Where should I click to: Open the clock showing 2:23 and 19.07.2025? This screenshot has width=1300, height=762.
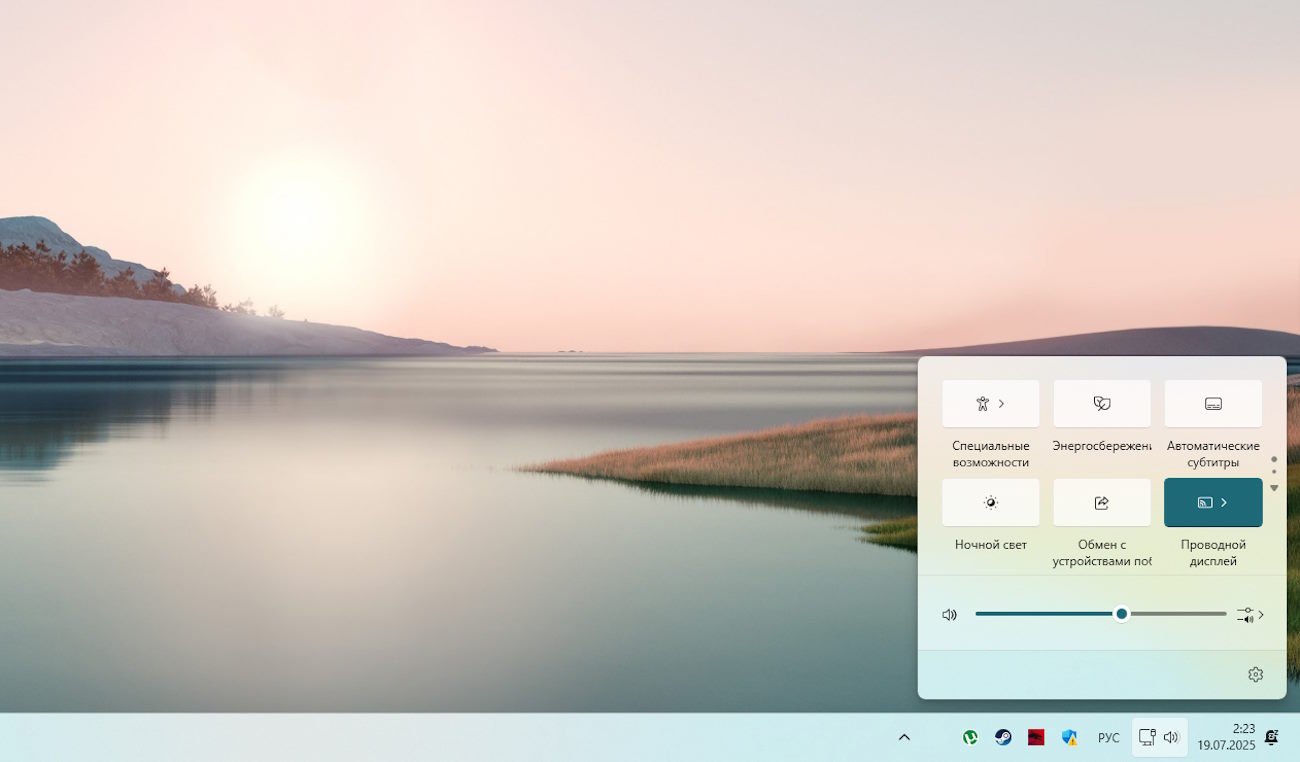(x=1226, y=737)
